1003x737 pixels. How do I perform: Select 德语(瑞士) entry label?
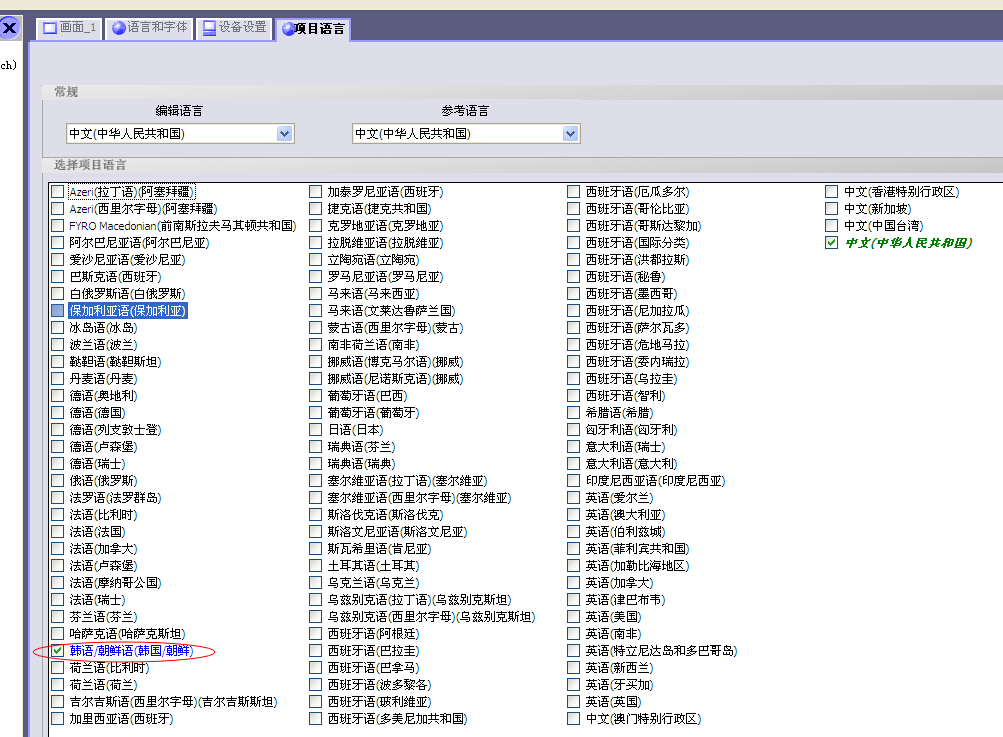(97, 464)
